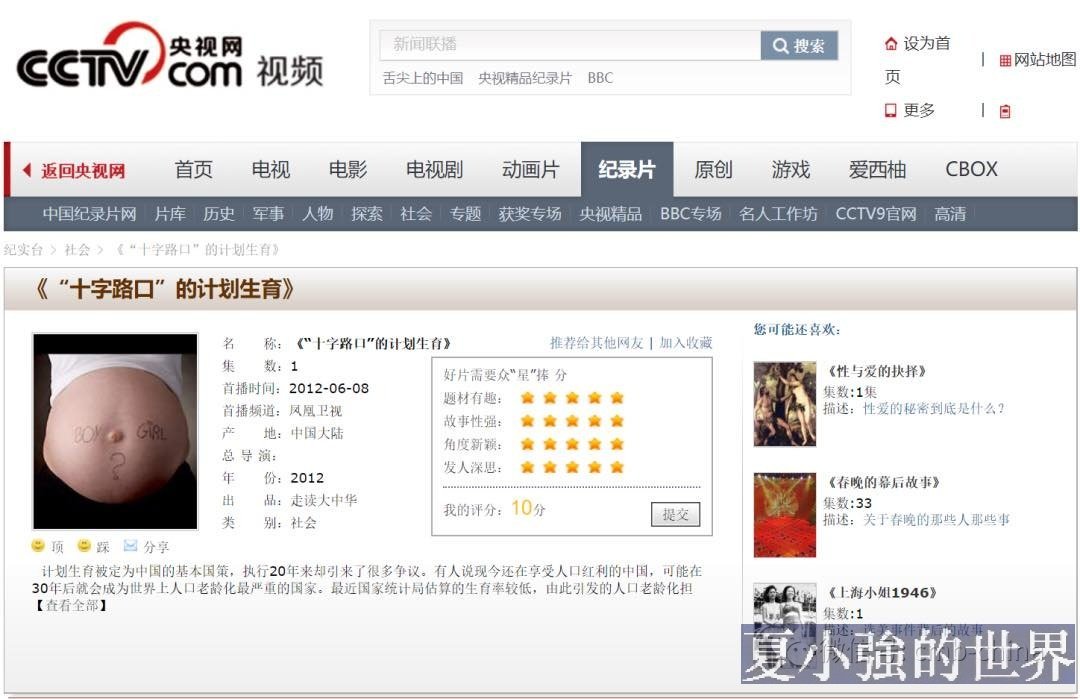Open 人物 in the submenu
This screenshot has width=1080, height=699.
318,214
